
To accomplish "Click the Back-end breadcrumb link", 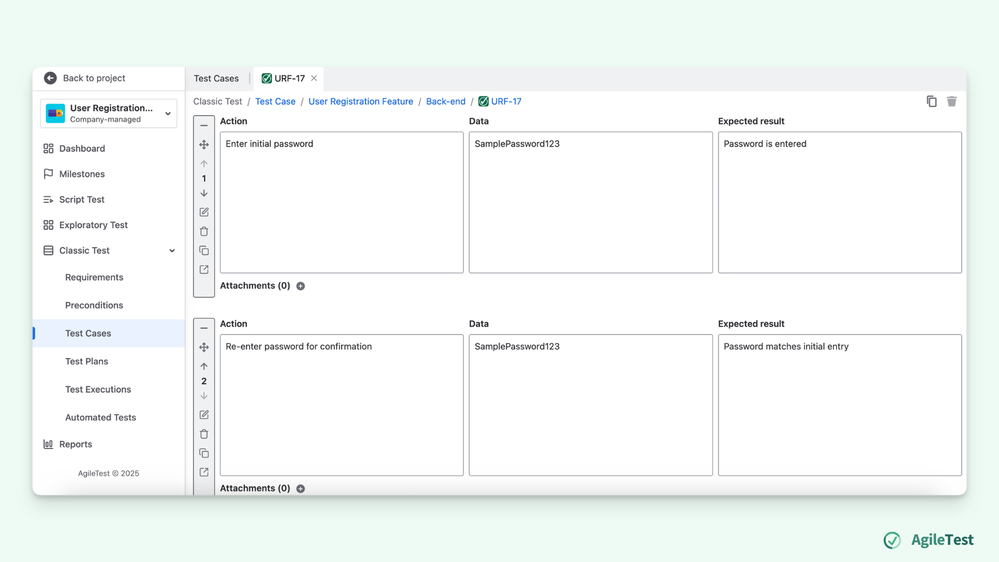I will pyautogui.click(x=446, y=101).
